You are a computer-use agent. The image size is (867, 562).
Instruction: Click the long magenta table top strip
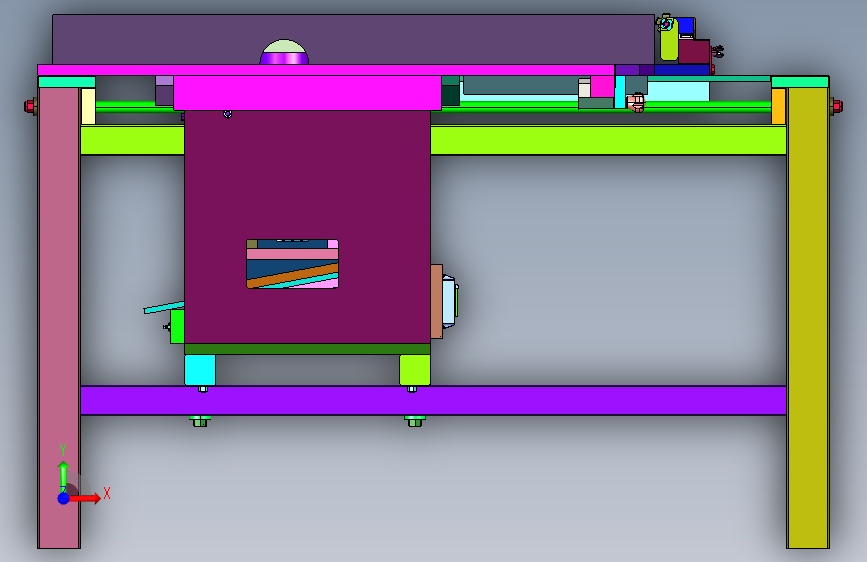(x=326, y=70)
